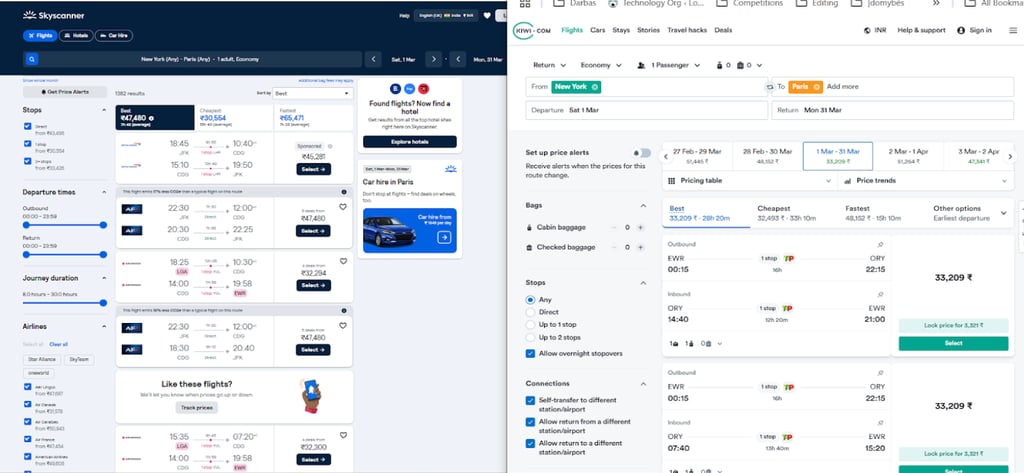
Task: Remove Paris tag in Kiwi To field
Action: (x=816, y=87)
